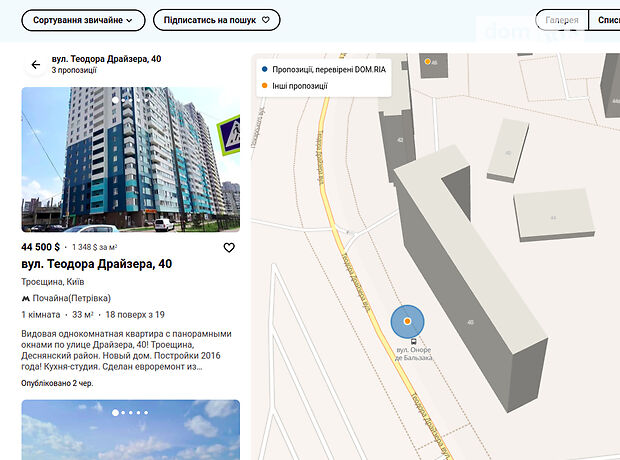Click the orange listing marker inside the blue circle

tap(407, 321)
